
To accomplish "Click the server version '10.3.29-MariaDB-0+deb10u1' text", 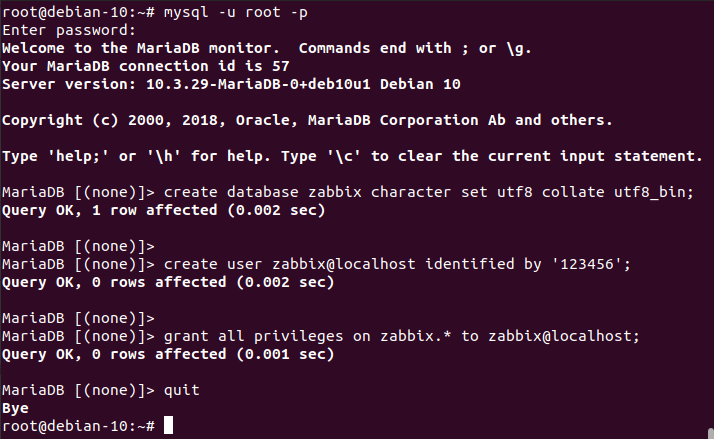I will click(x=258, y=84).
